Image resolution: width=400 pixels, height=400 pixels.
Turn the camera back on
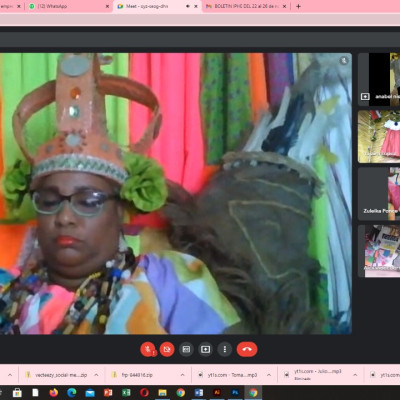(167, 349)
